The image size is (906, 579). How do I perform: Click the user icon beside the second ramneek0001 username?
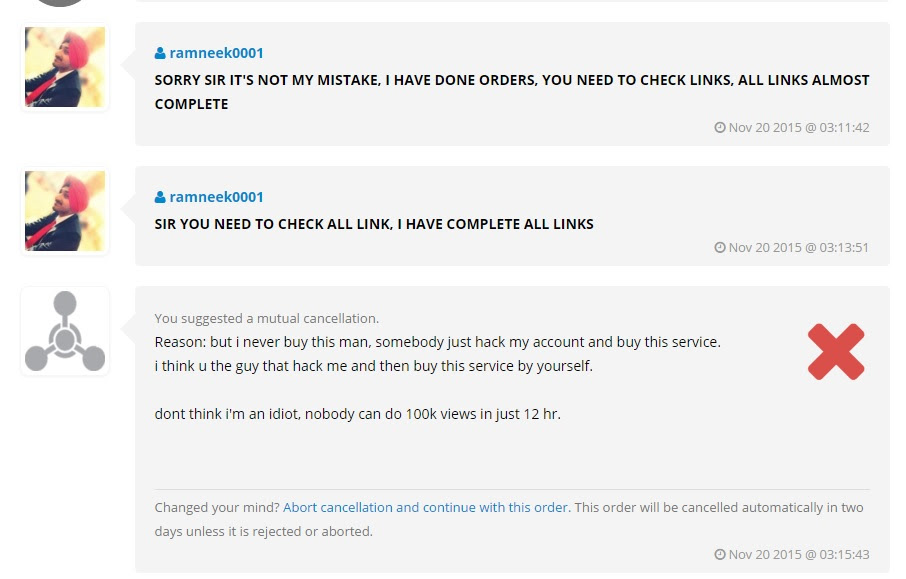tap(162, 196)
